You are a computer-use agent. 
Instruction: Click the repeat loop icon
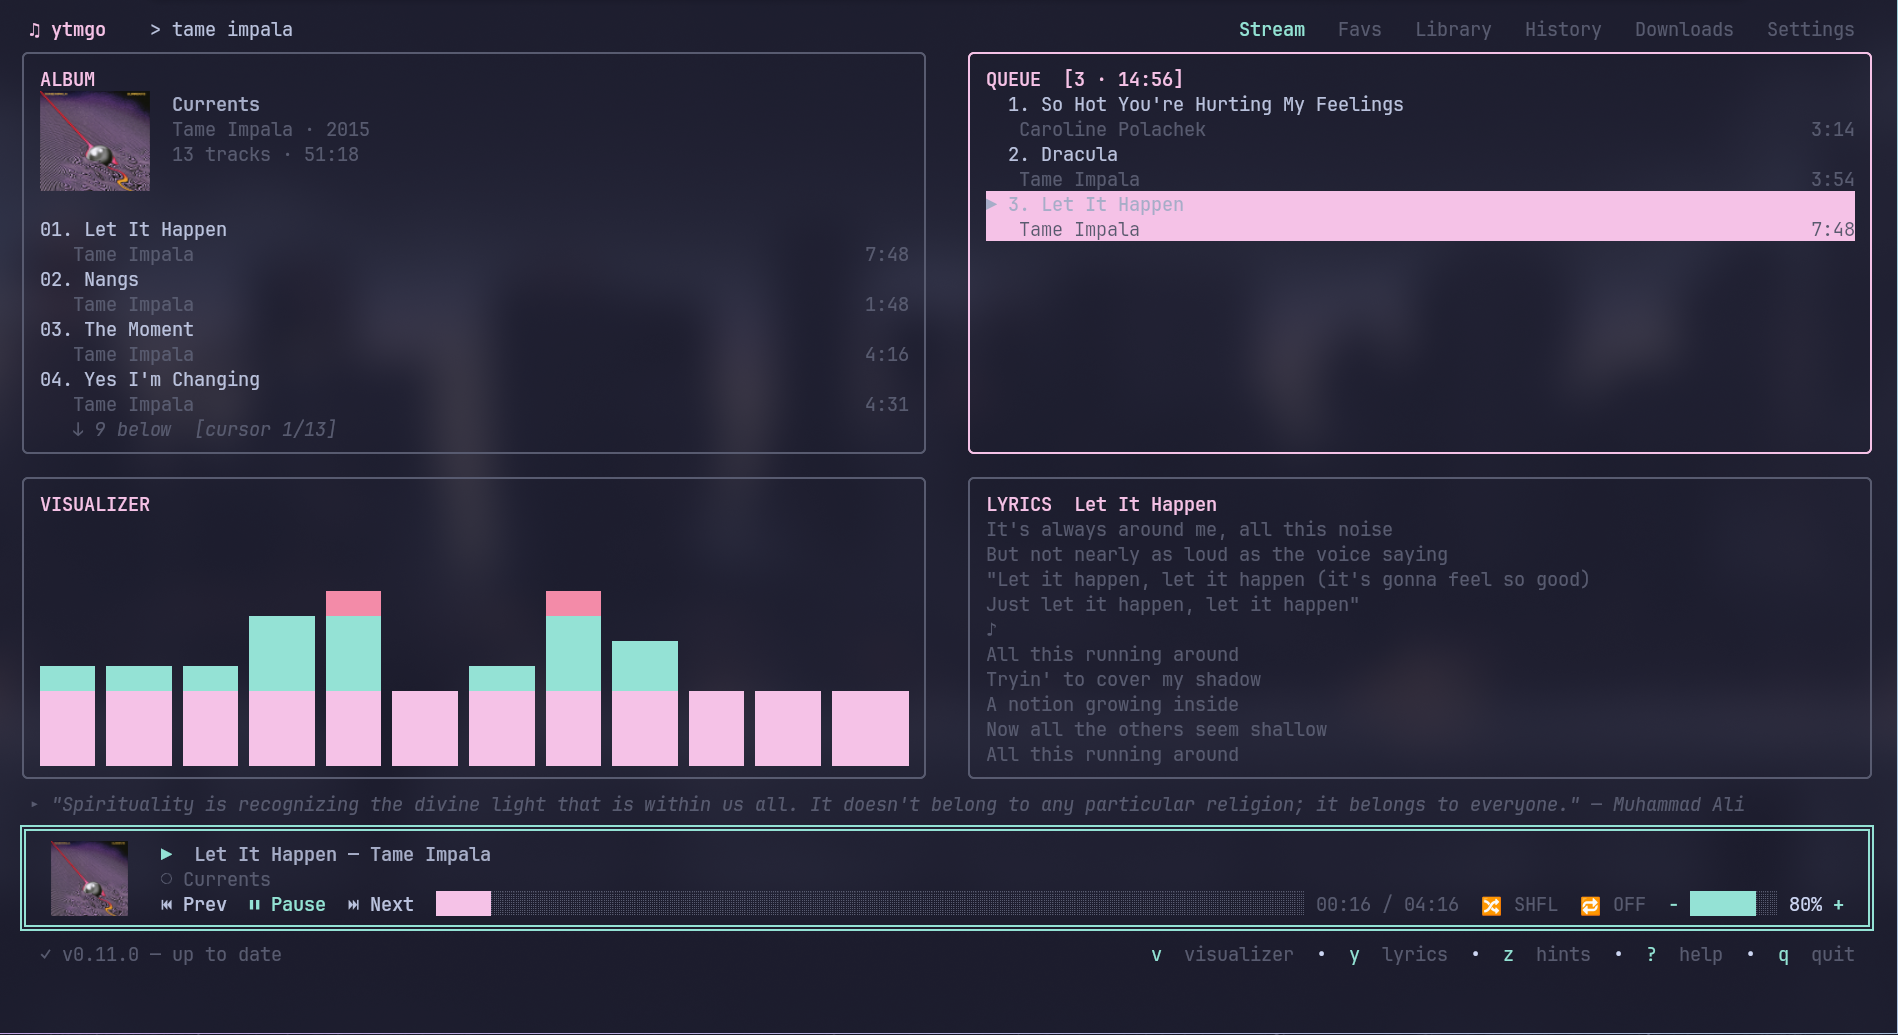1590,905
